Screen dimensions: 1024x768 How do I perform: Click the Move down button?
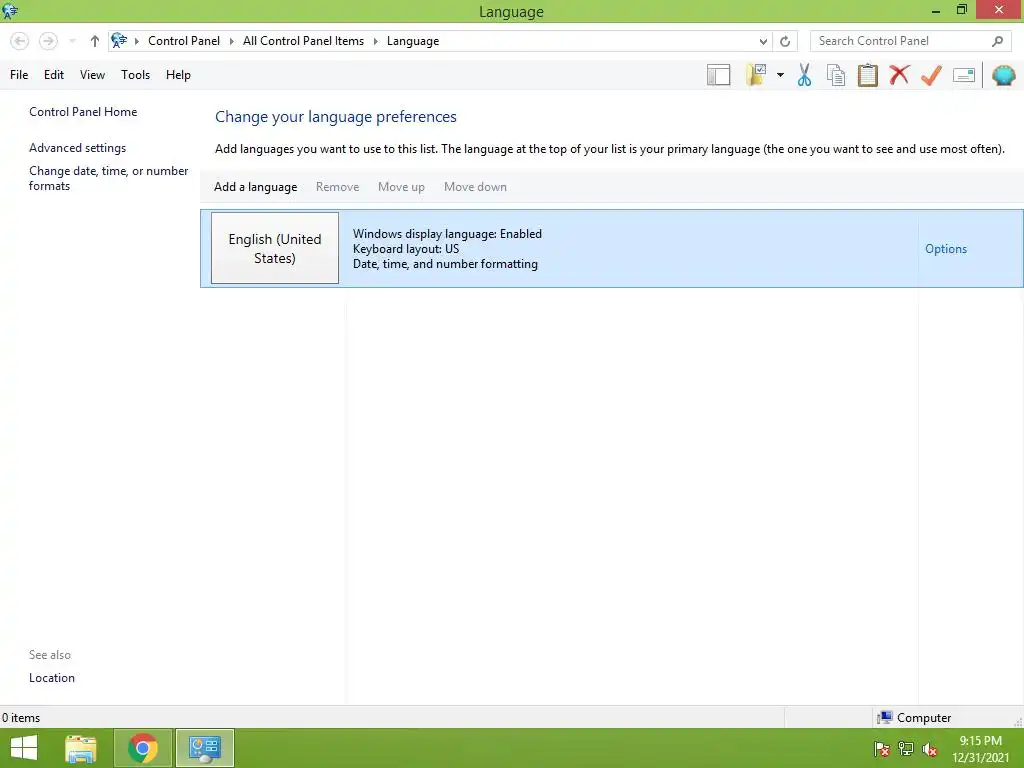(x=475, y=187)
